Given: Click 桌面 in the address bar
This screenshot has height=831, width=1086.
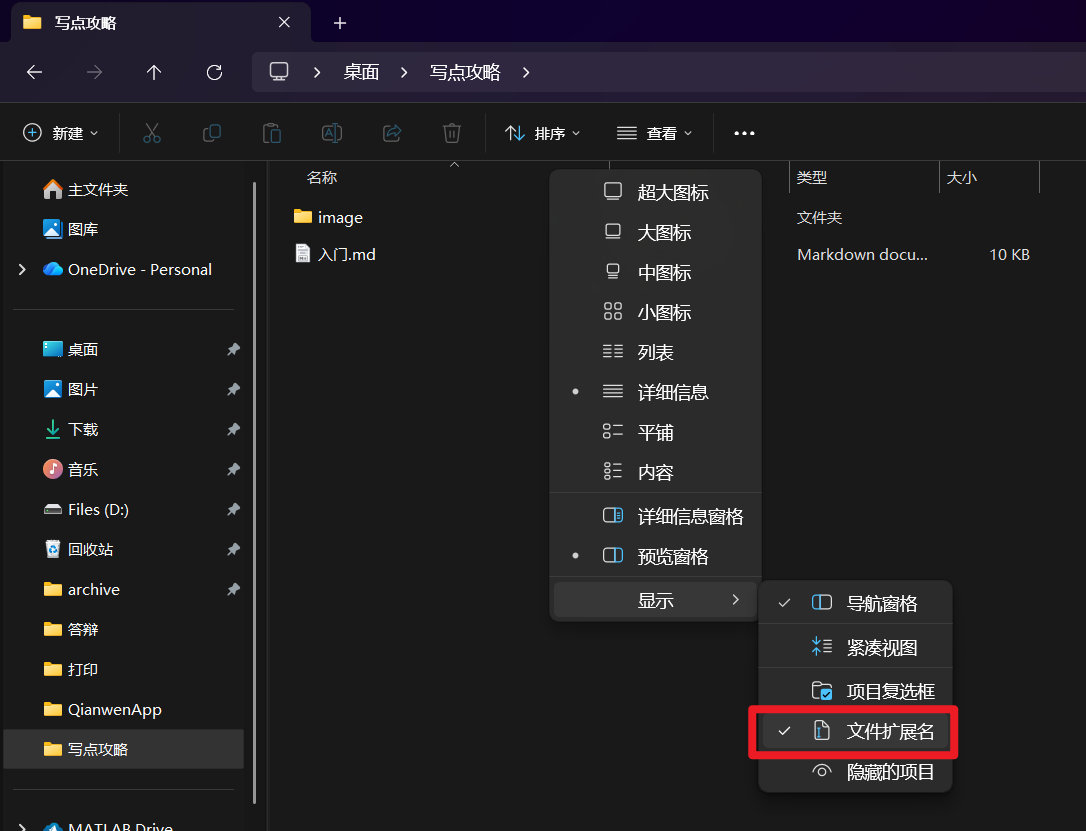Looking at the screenshot, I should pos(361,72).
